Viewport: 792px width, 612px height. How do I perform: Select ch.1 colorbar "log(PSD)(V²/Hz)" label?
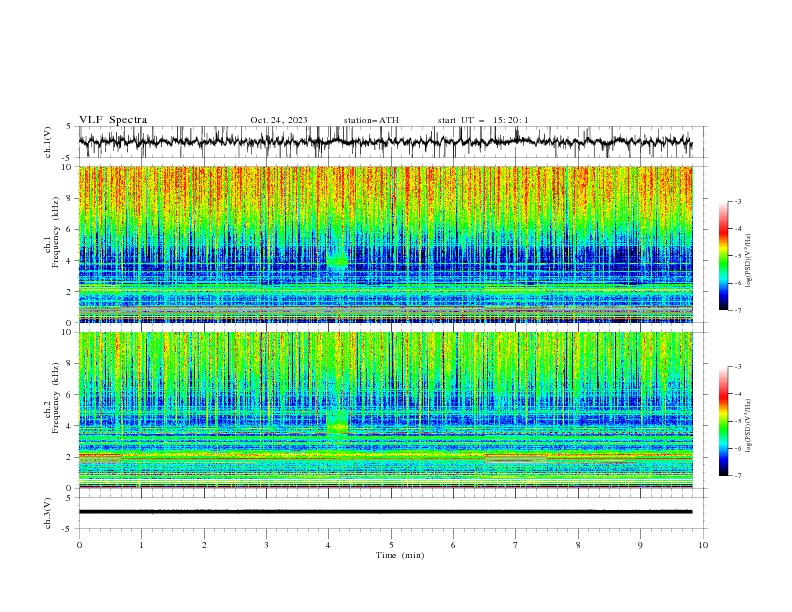pos(748,261)
